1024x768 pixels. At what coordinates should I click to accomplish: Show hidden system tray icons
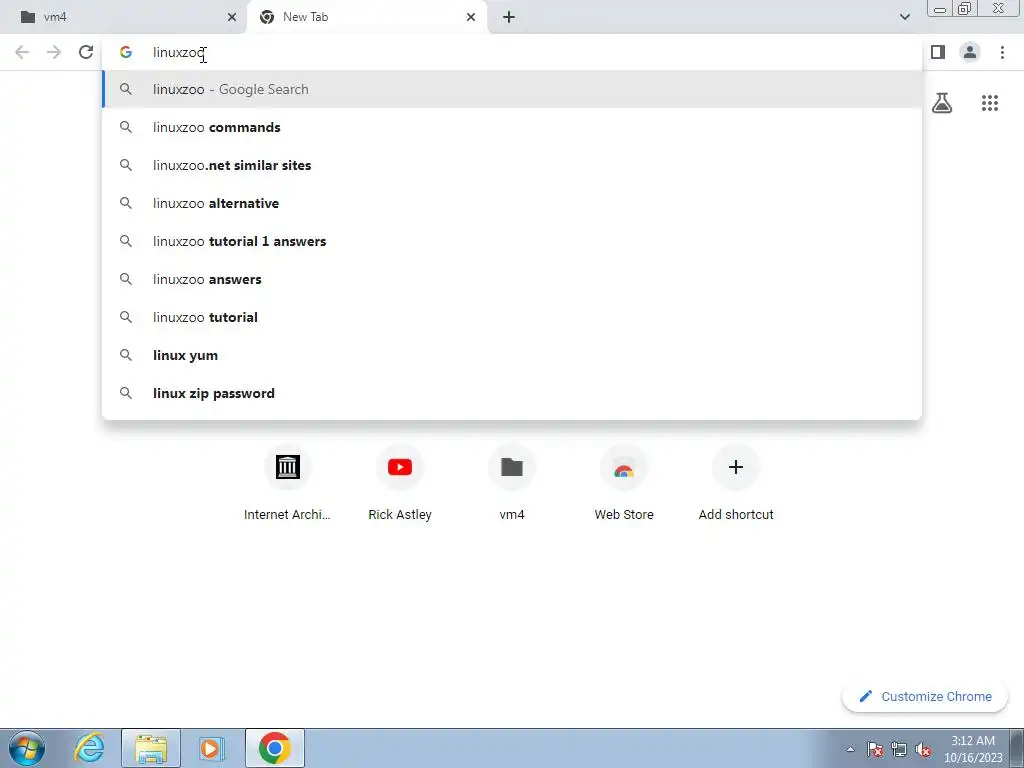(850, 749)
